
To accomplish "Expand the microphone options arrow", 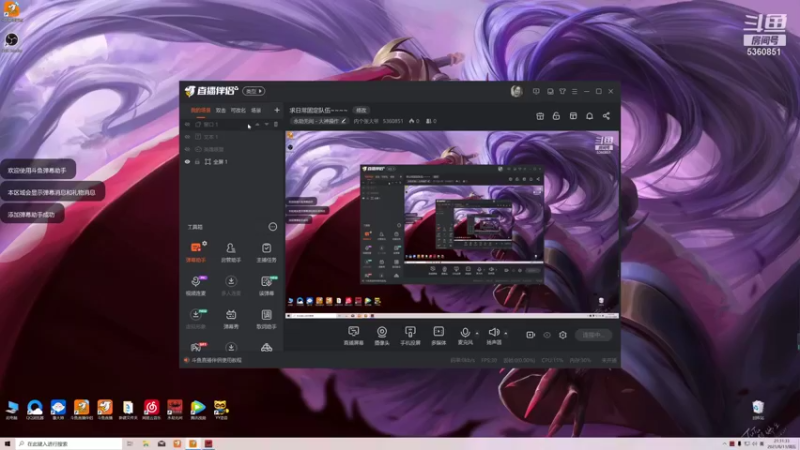I will [x=477, y=333].
